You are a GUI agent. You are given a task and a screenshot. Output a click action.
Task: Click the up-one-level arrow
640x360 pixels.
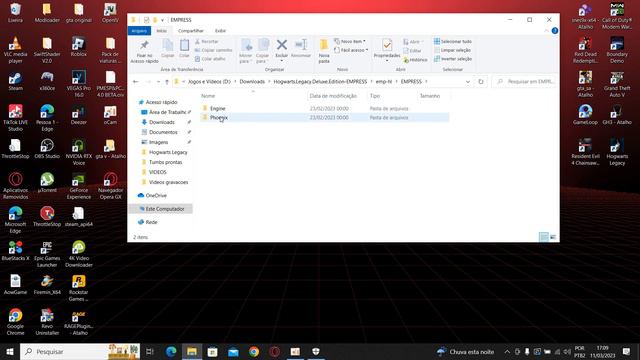[167, 82]
